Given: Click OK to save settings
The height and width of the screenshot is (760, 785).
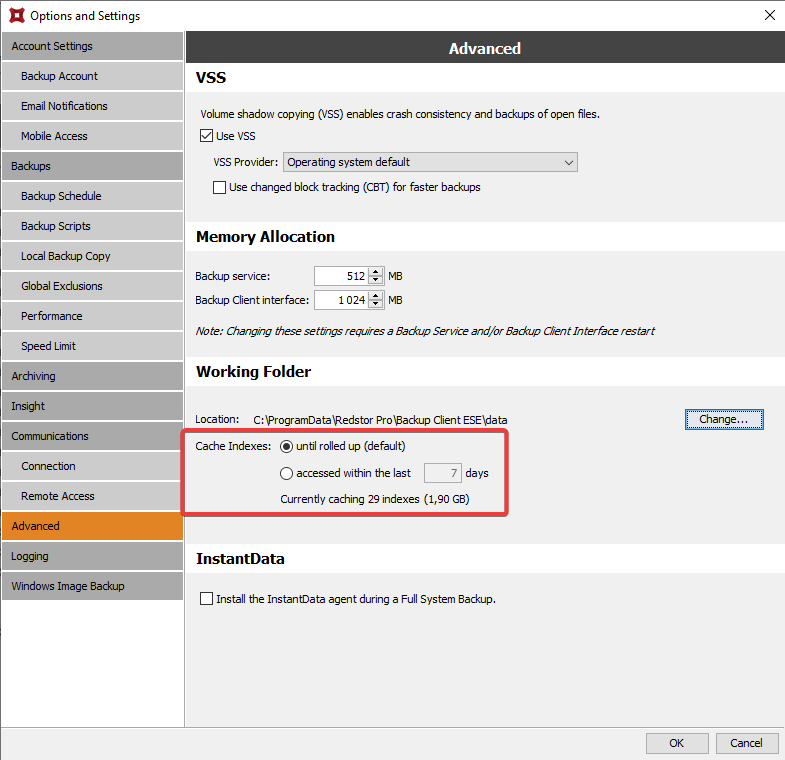Looking at the screenshot, I should pos(677,743).
